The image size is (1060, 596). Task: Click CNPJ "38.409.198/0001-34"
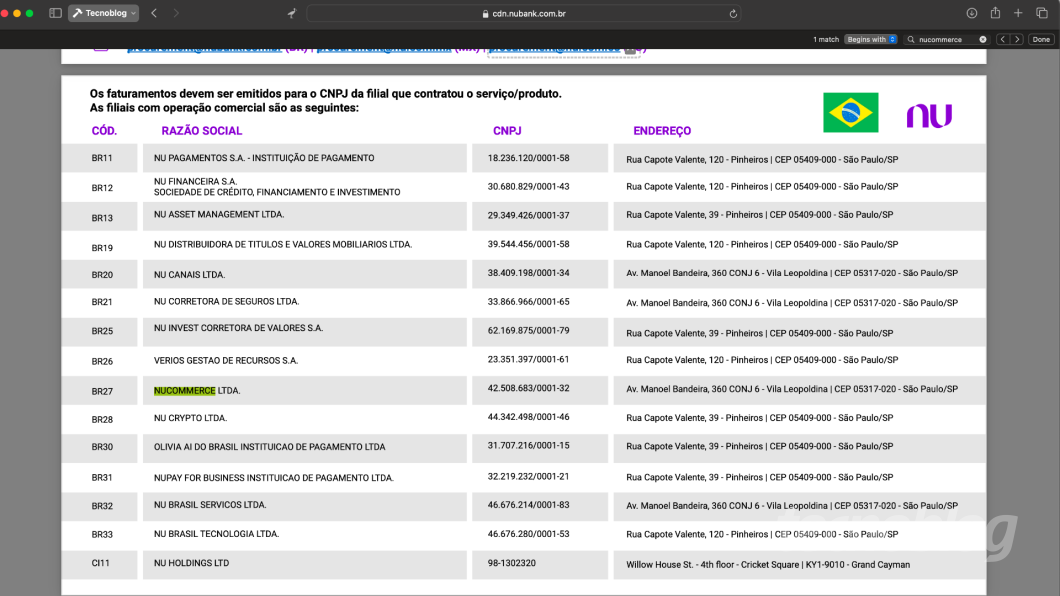[529, 273]
